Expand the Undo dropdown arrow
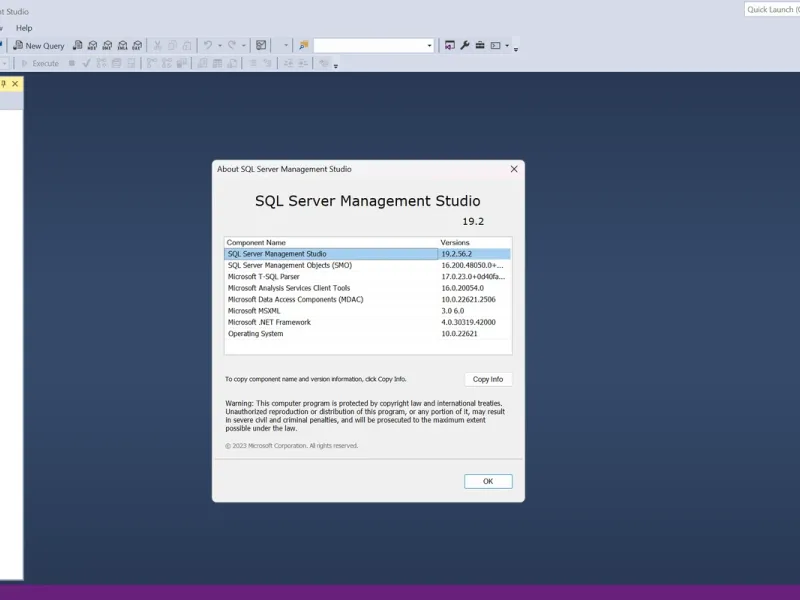This screenshot has width=800, height=600. click(x=220, y=45)
